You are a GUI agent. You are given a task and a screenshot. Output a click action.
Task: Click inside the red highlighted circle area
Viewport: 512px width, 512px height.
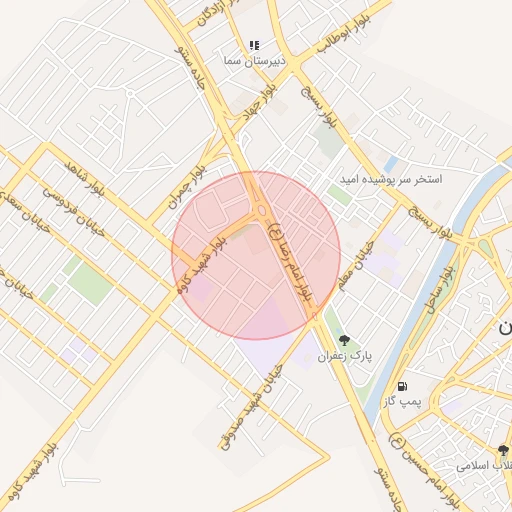tap(256, 256)
